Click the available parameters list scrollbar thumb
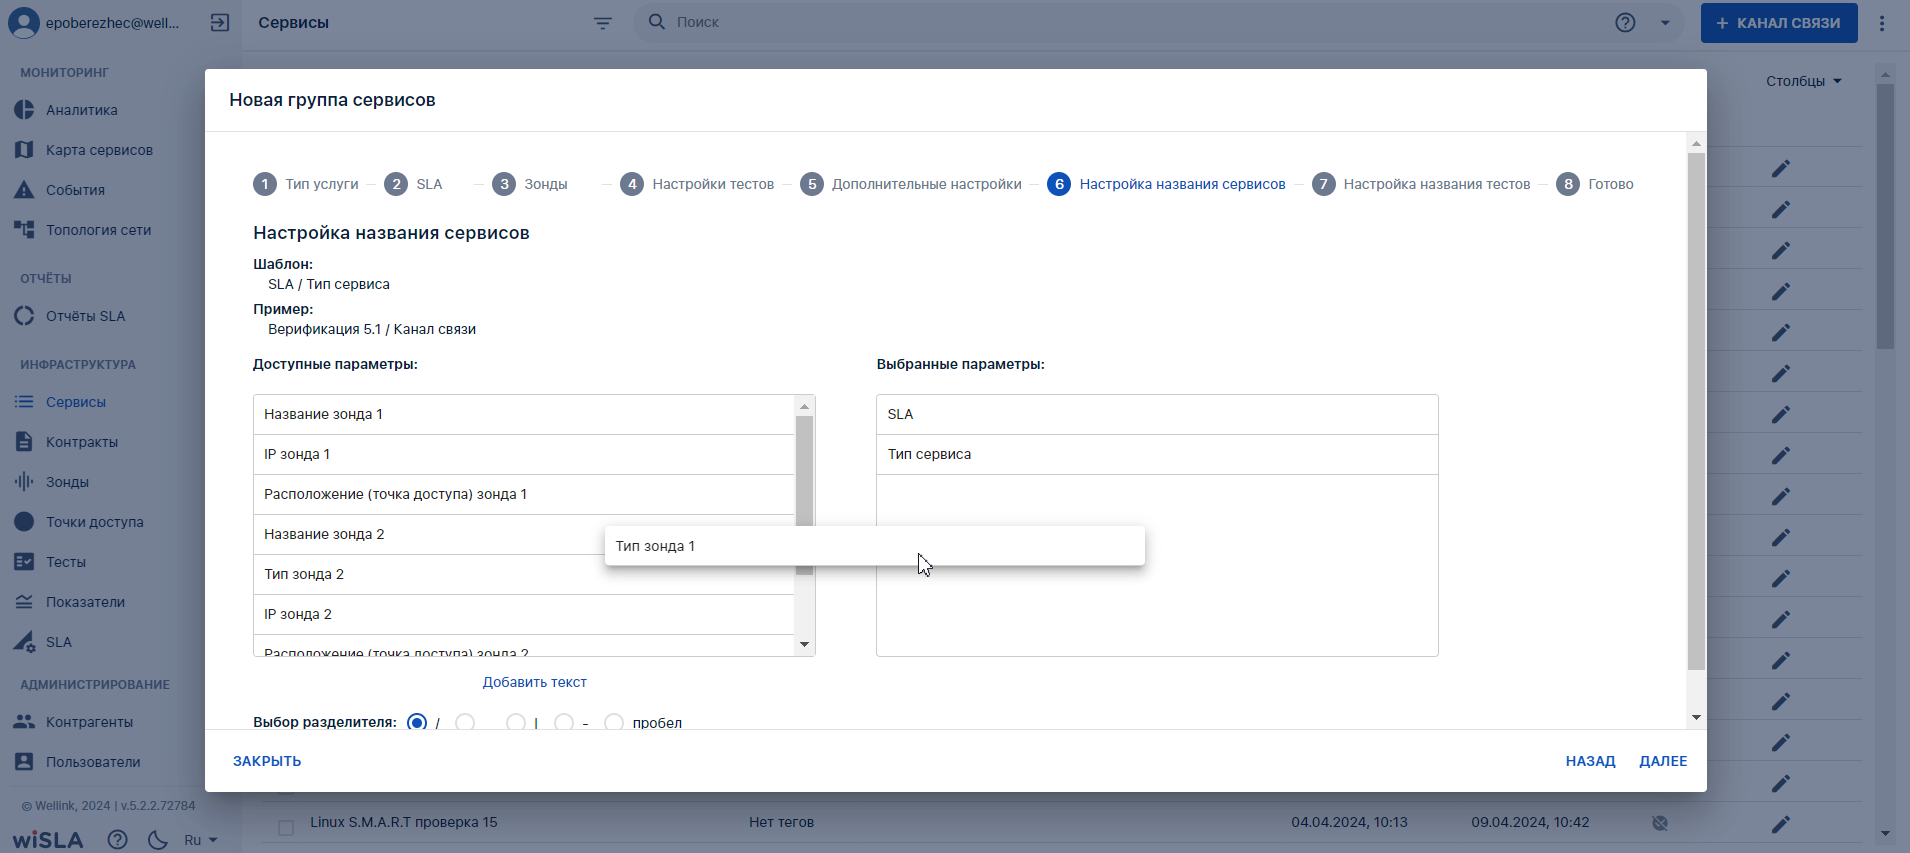This screenshot has width=1910, height=853. [804, 495]
